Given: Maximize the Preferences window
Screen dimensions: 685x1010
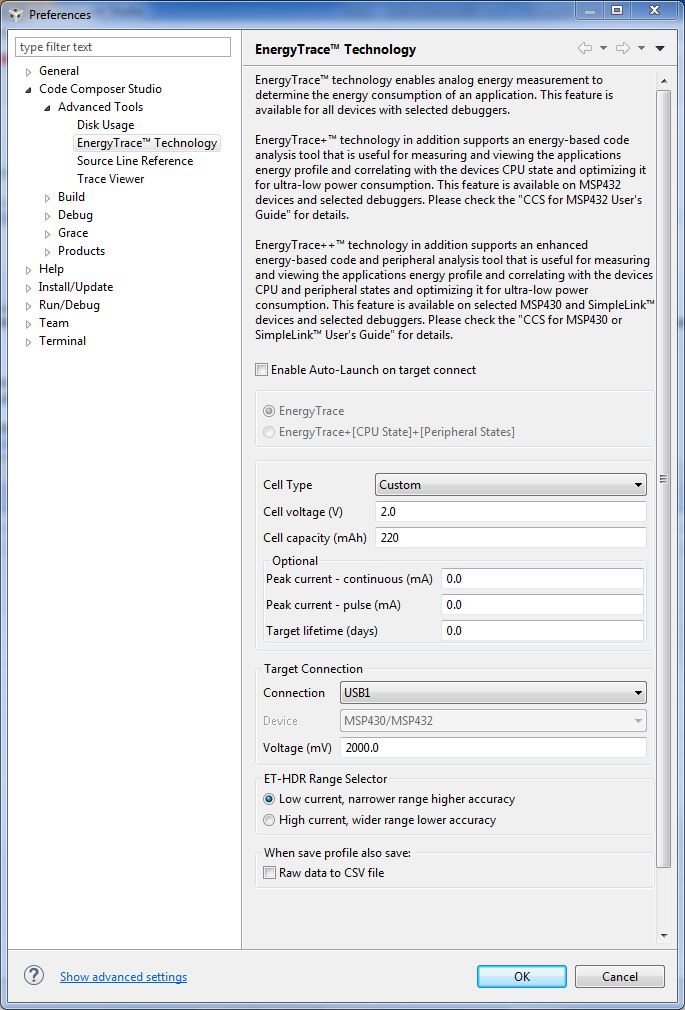Looking at the screenshot, I should (617, 10).
